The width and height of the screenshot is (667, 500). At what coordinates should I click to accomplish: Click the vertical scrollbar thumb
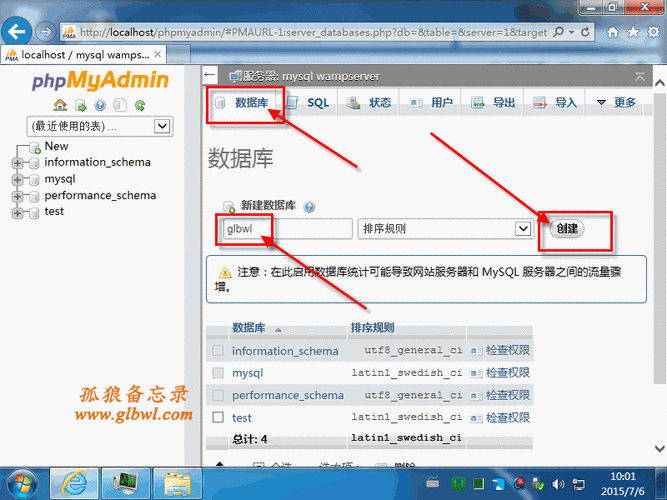coord(660,238)
